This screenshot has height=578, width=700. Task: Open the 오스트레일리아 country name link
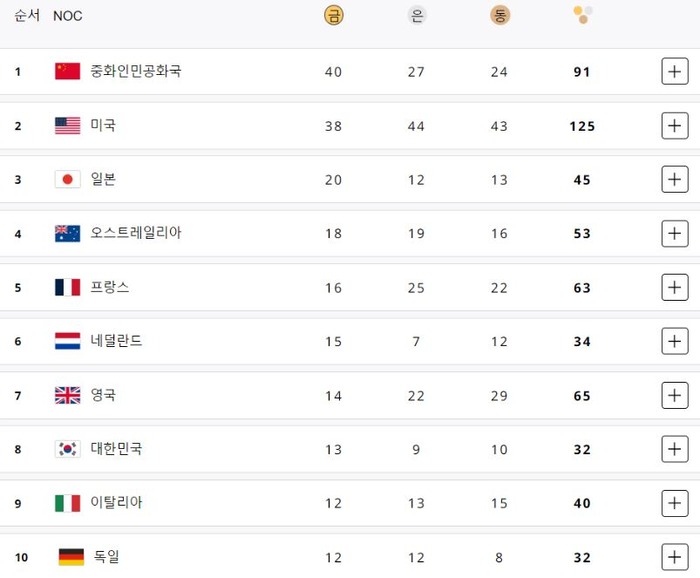point(136,233)
